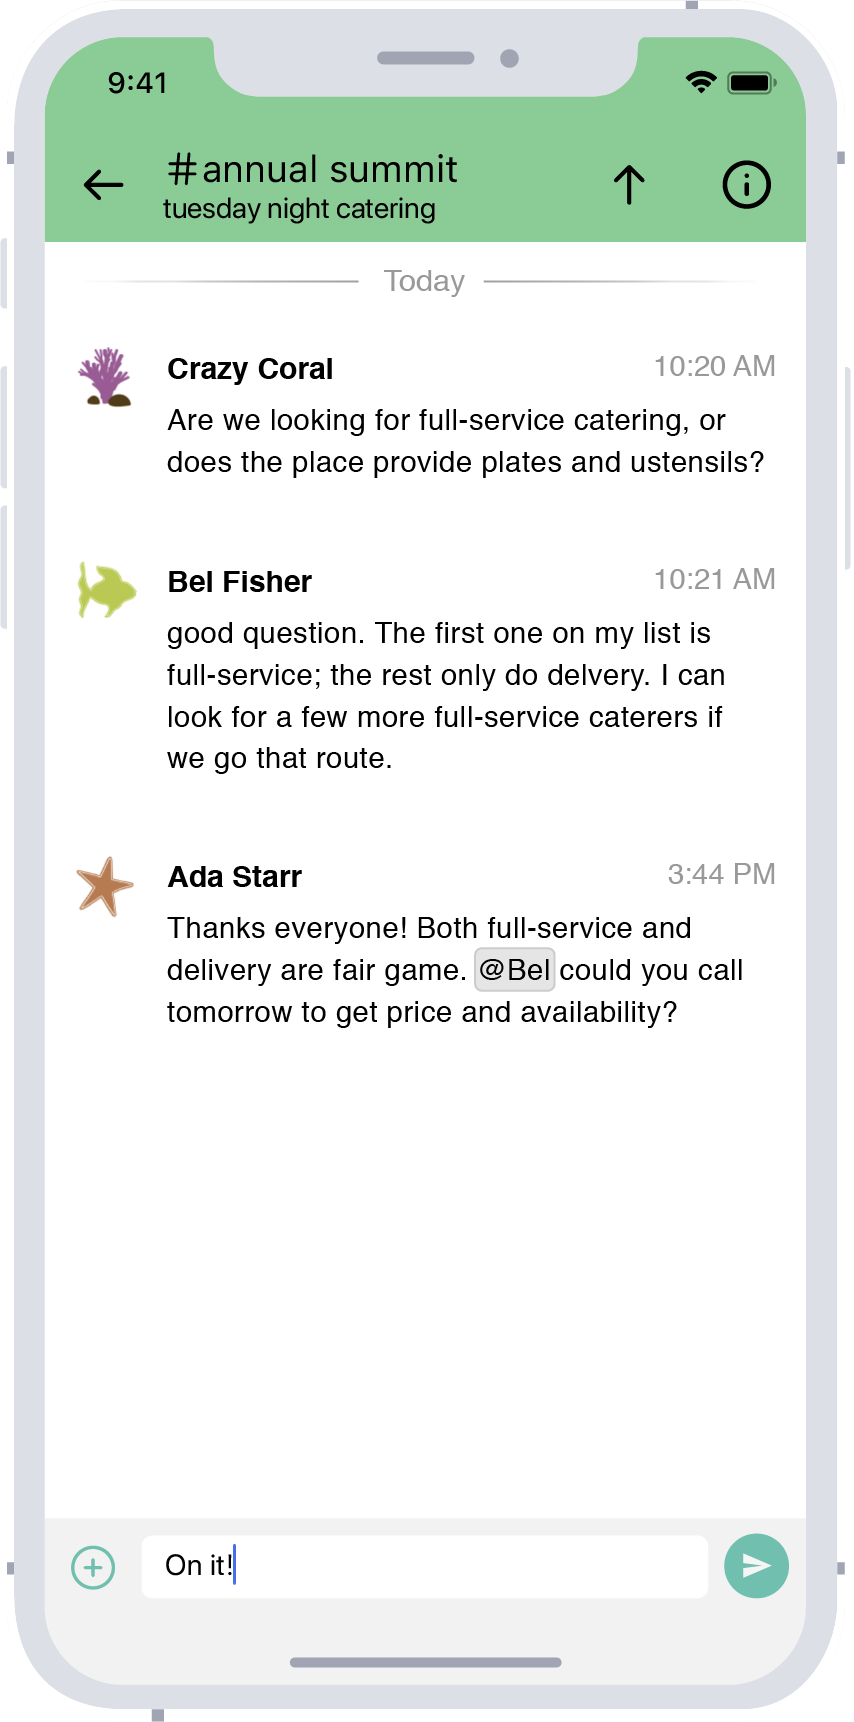Tap the plus attachment button
The width and height of the screenshot is (854, 1722).
(x=93, y=1567)
